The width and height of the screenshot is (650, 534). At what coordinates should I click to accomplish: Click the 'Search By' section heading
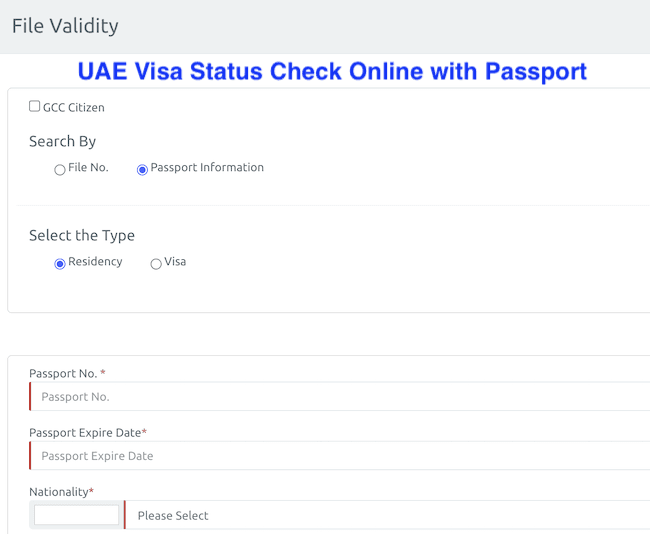coord(62,141)
